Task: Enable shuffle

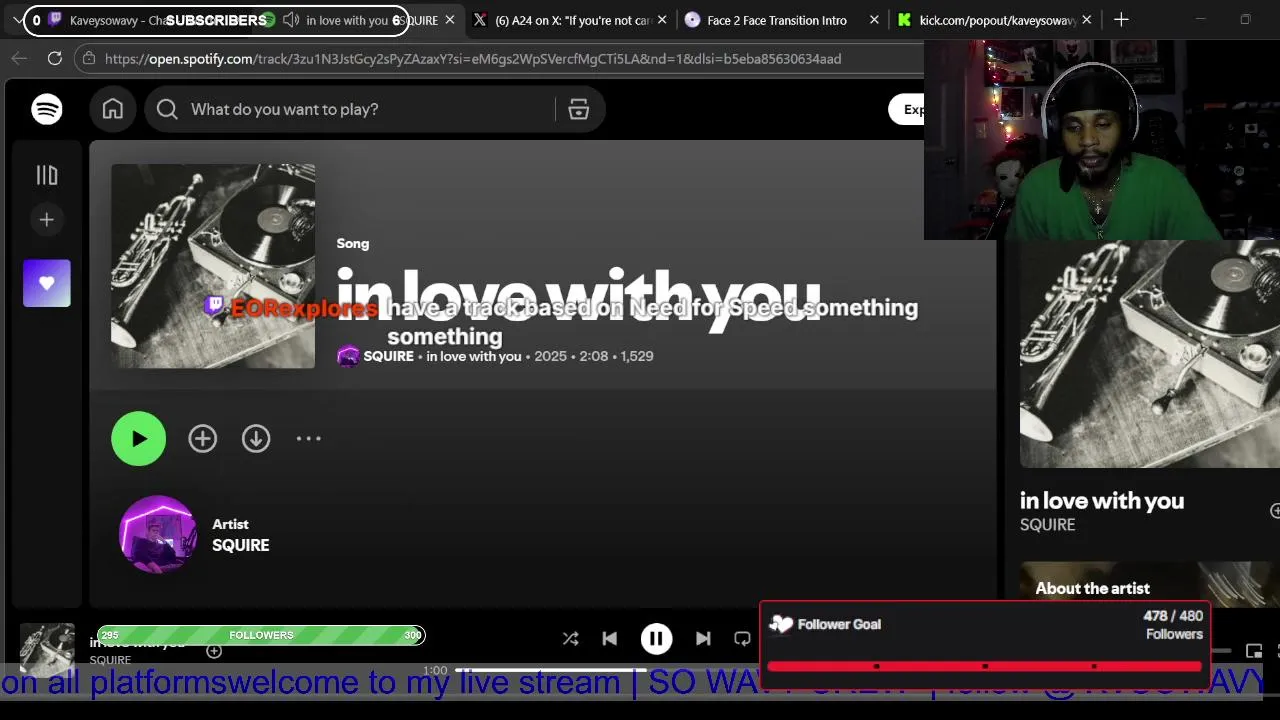Action: pyautogui.click(x=570, y=639)
